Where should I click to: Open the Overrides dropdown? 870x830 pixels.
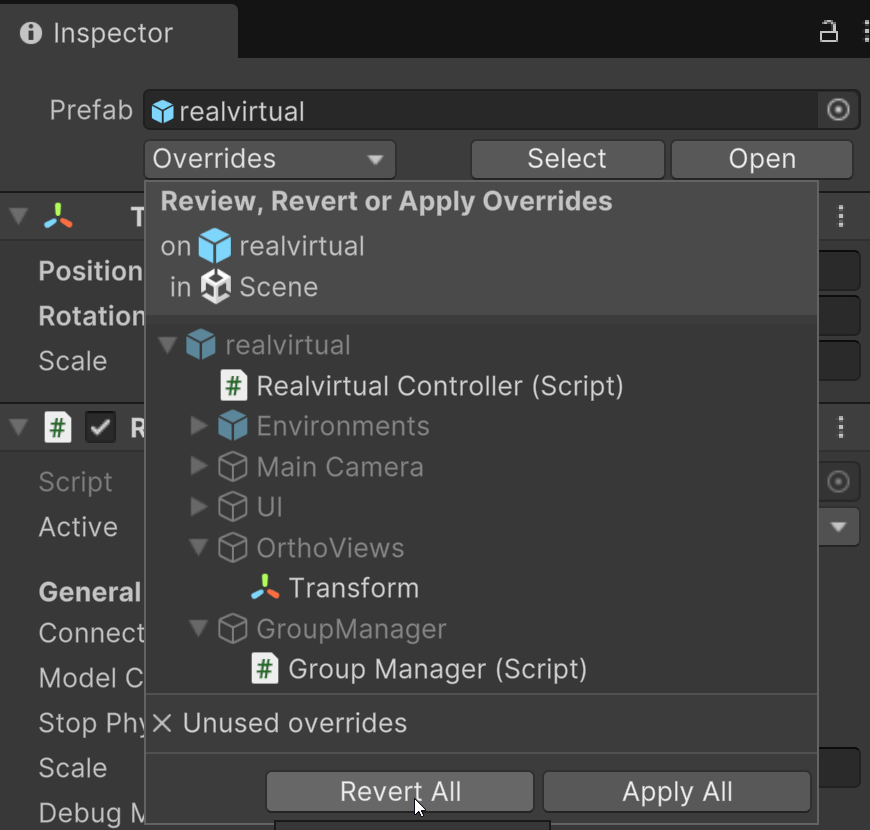point(270,159)
